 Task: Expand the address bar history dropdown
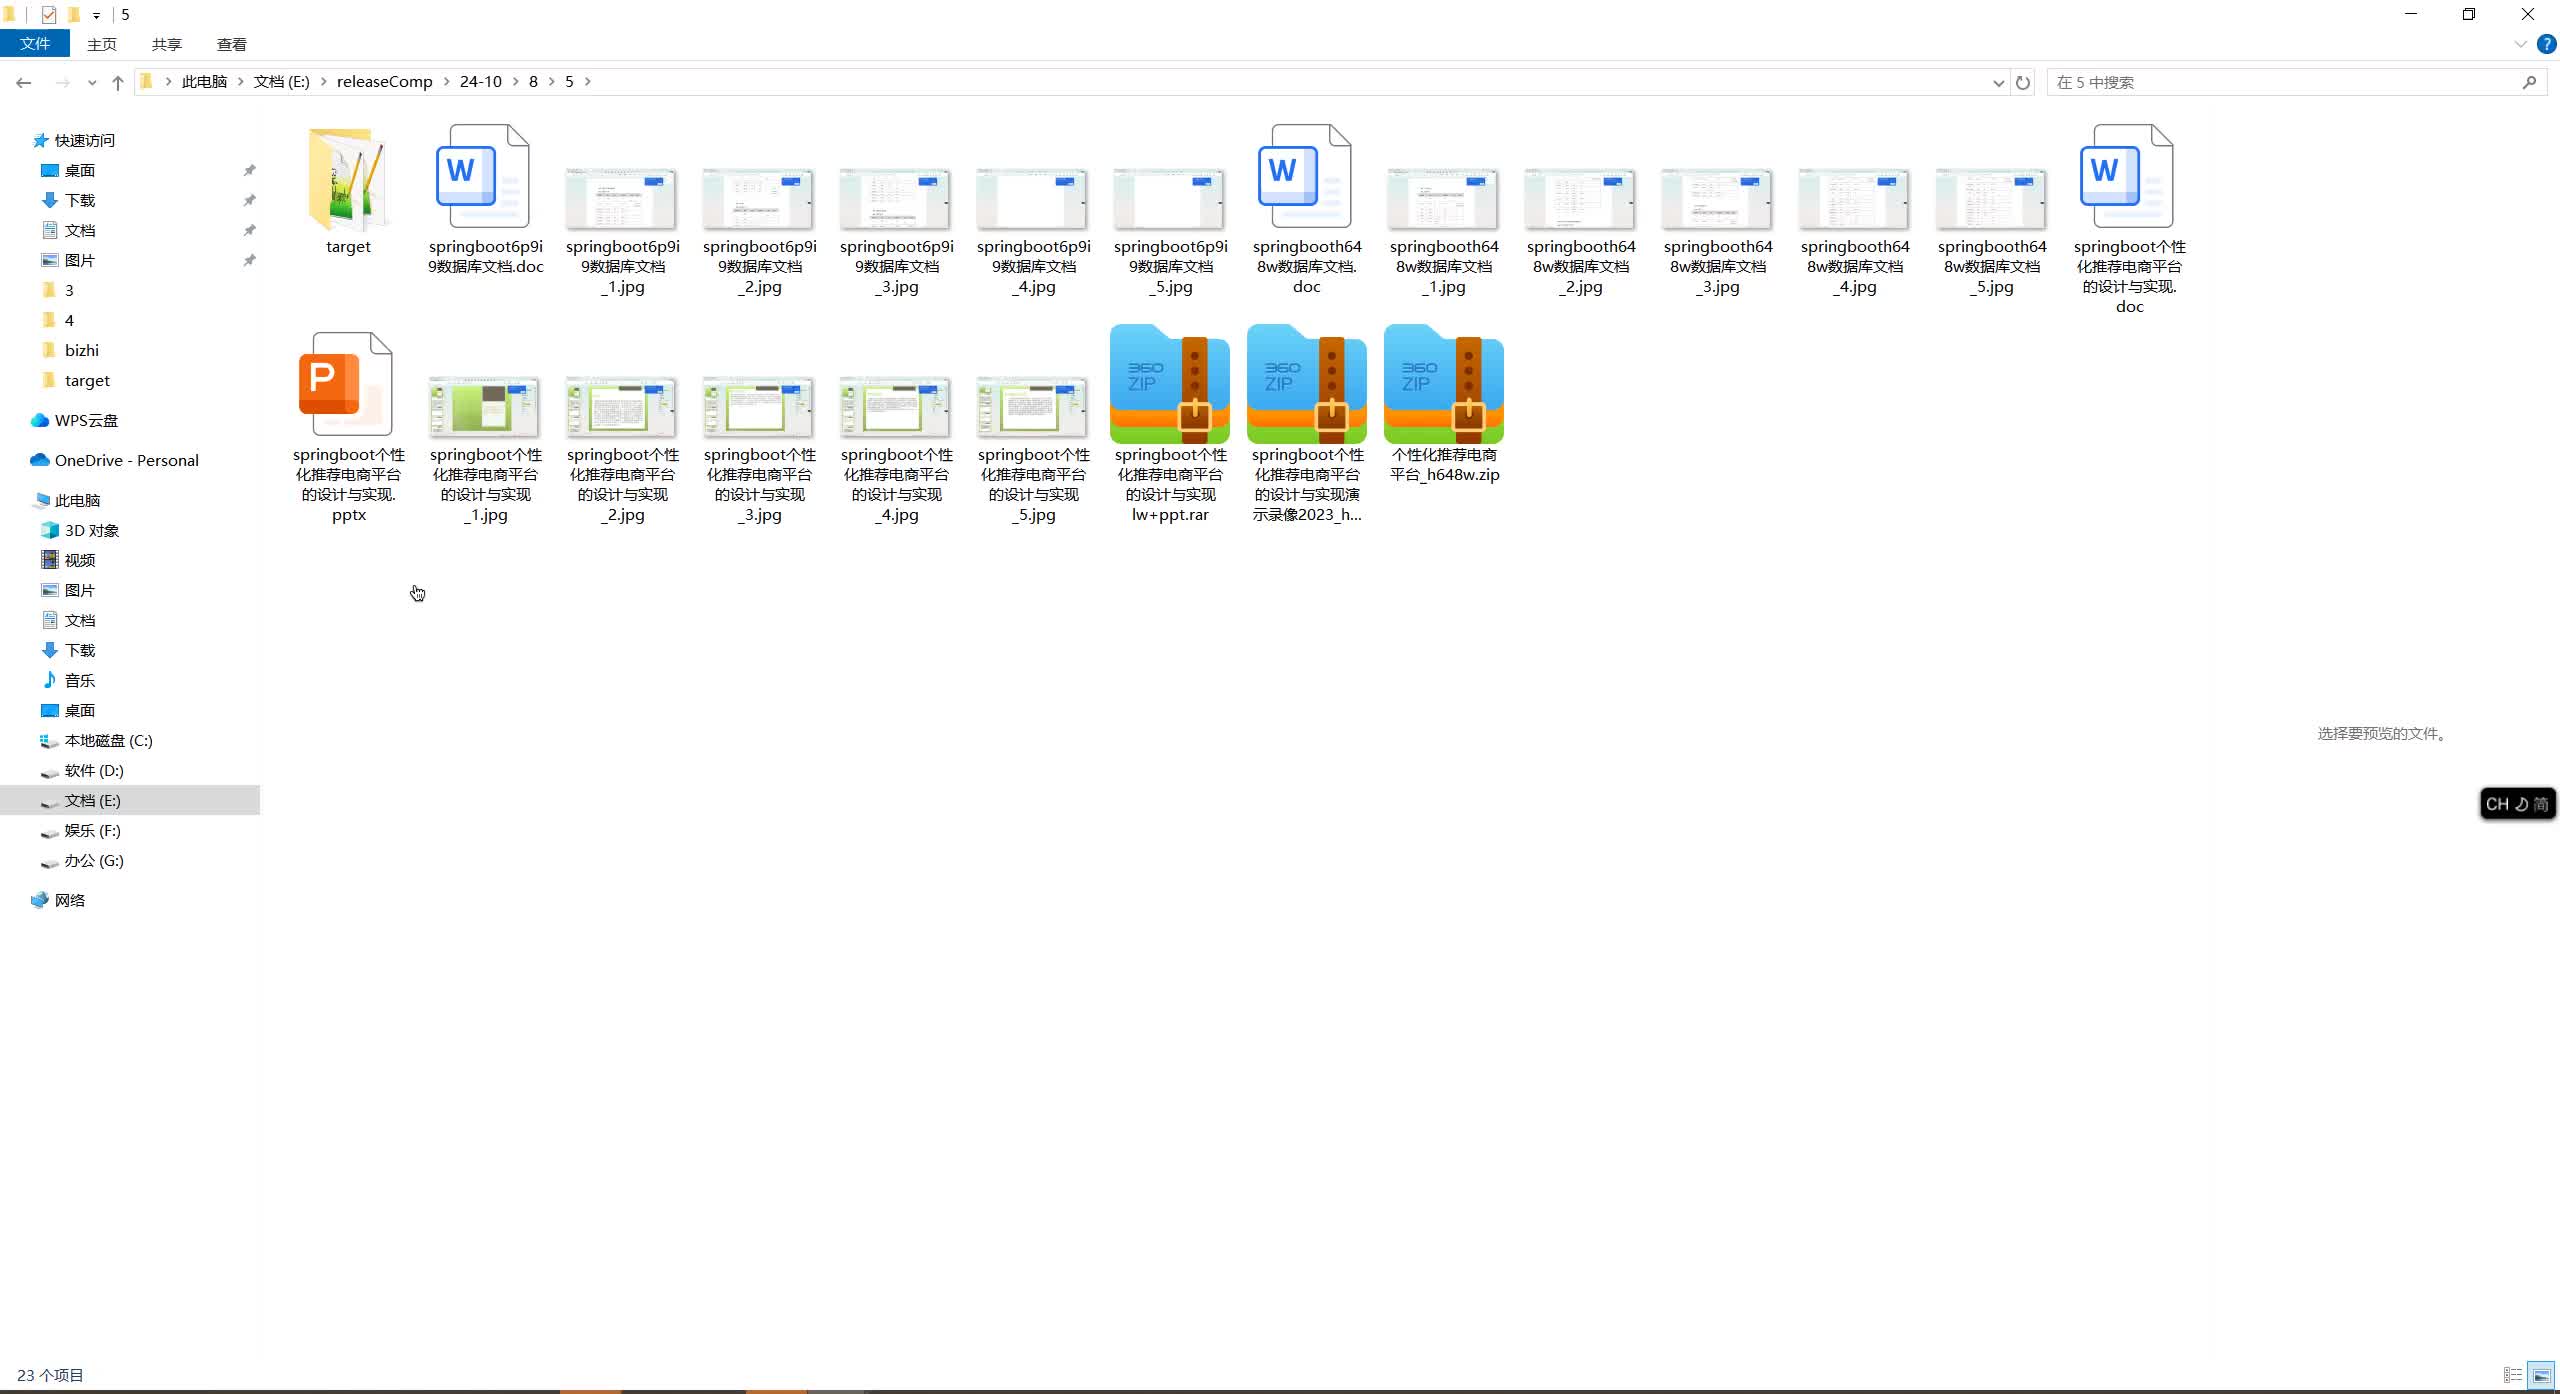coord(1998,82)
